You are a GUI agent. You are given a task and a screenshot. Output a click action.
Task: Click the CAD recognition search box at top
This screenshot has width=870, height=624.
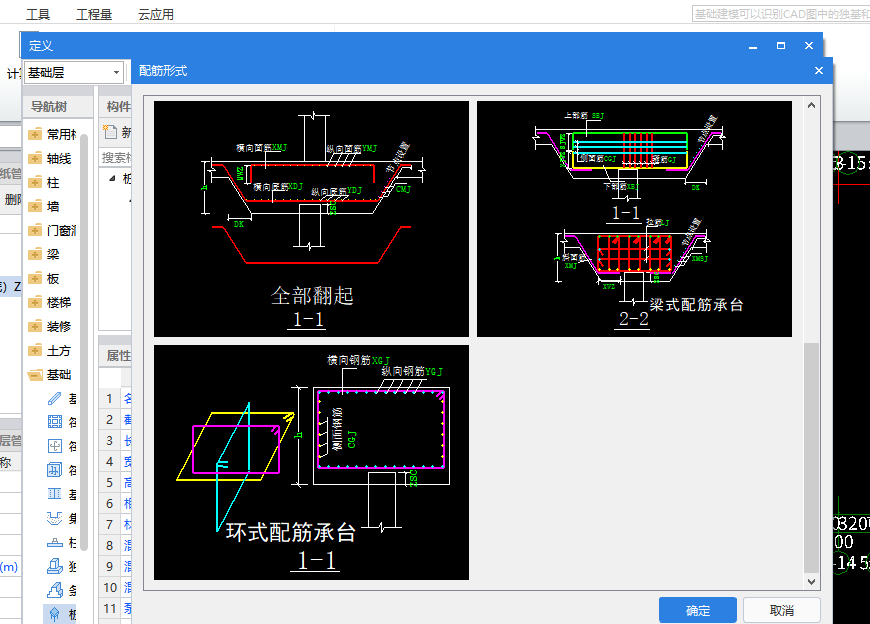[x=781, y=14]
